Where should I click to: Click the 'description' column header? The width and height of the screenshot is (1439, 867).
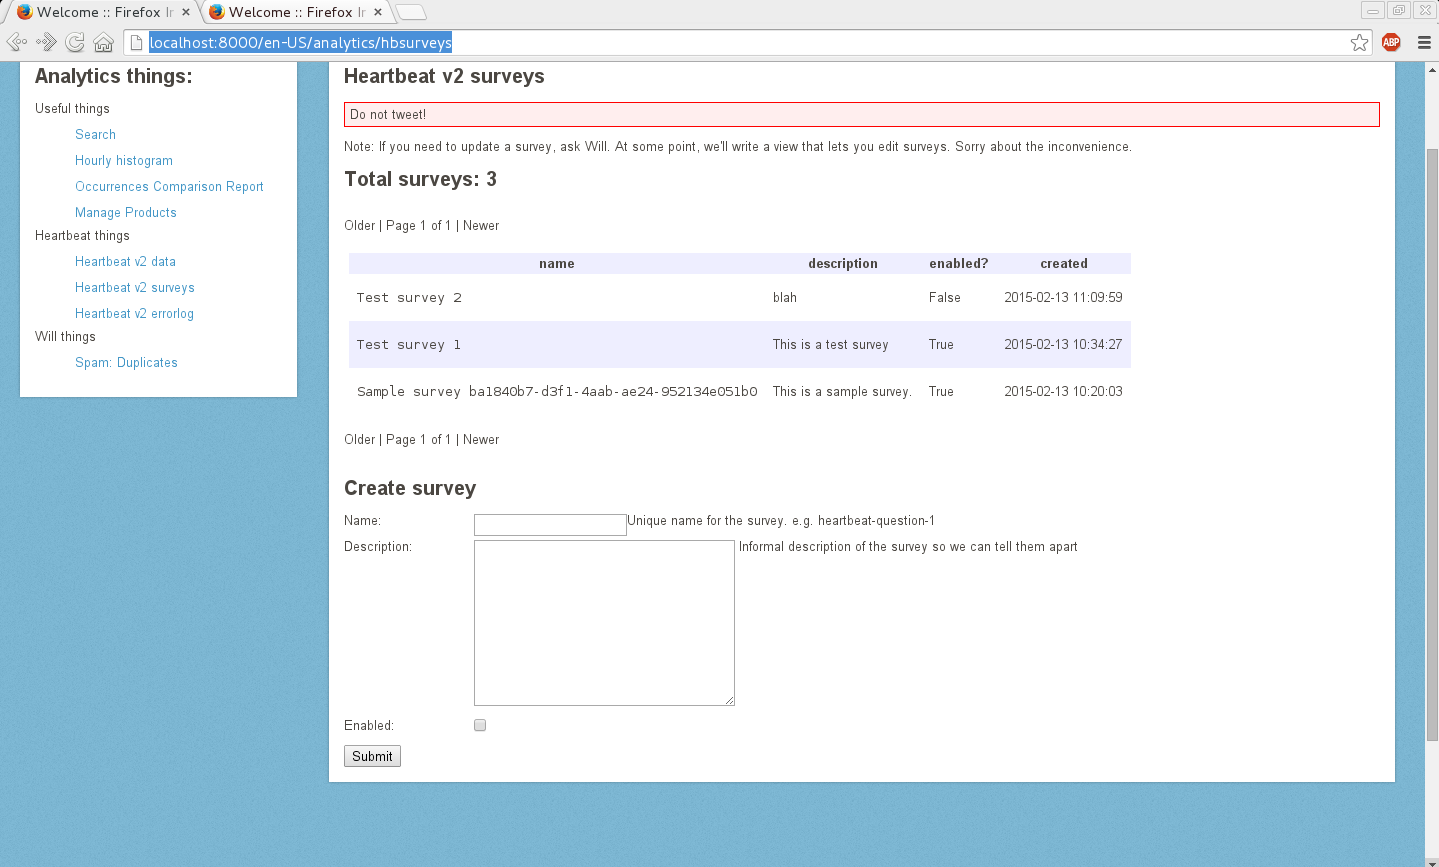click(x=843, y=264)
